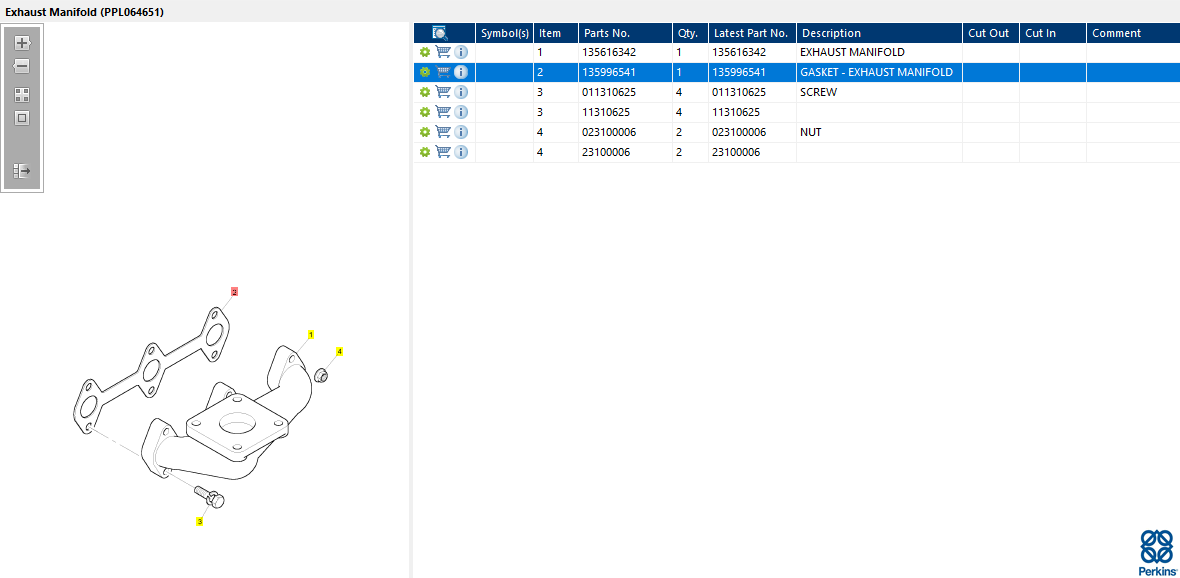1180x578 pixels.
Task: Click the search icon in table header
Action: (x=440, y=33)
